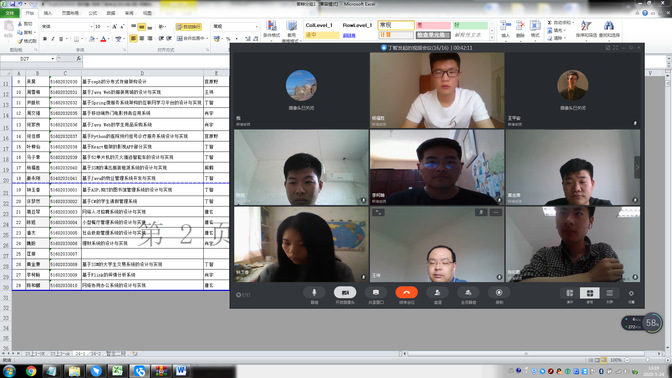Click the red font color icon
This screenshot has width=672, height=378.
coord(103,39)
